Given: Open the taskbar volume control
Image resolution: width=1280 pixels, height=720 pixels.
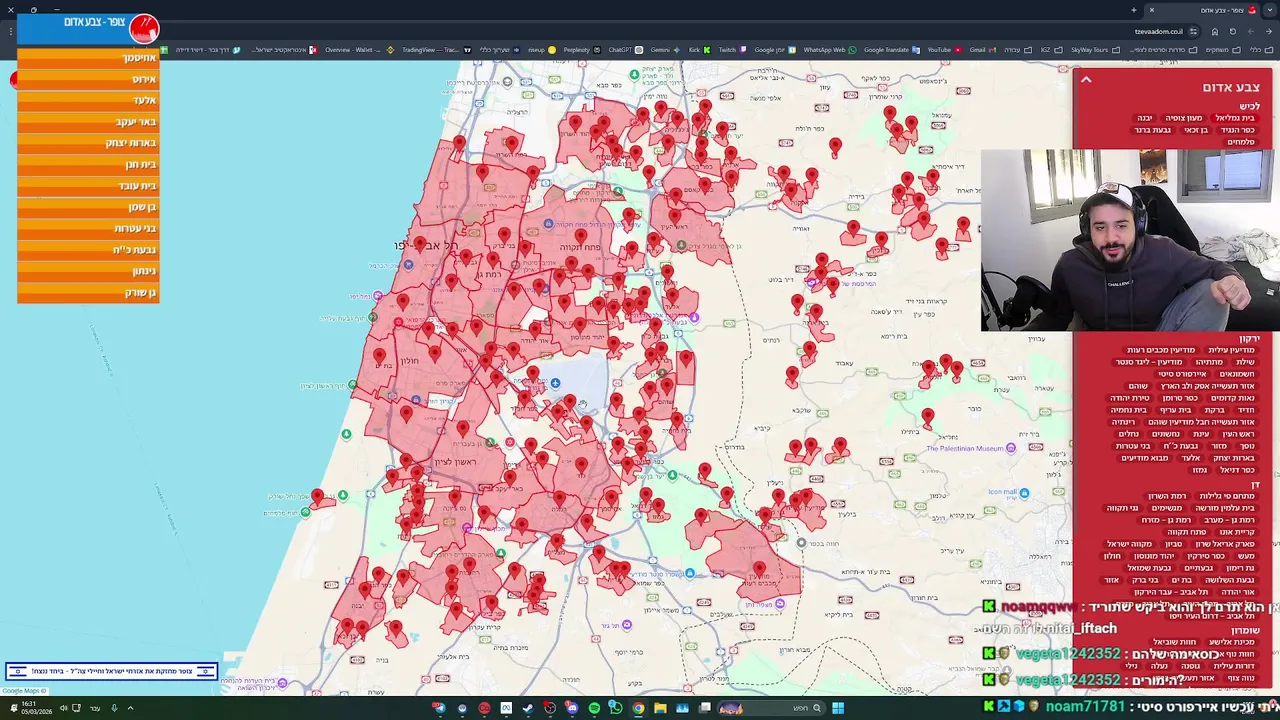Looking at the screenshot, I should 63,708.
